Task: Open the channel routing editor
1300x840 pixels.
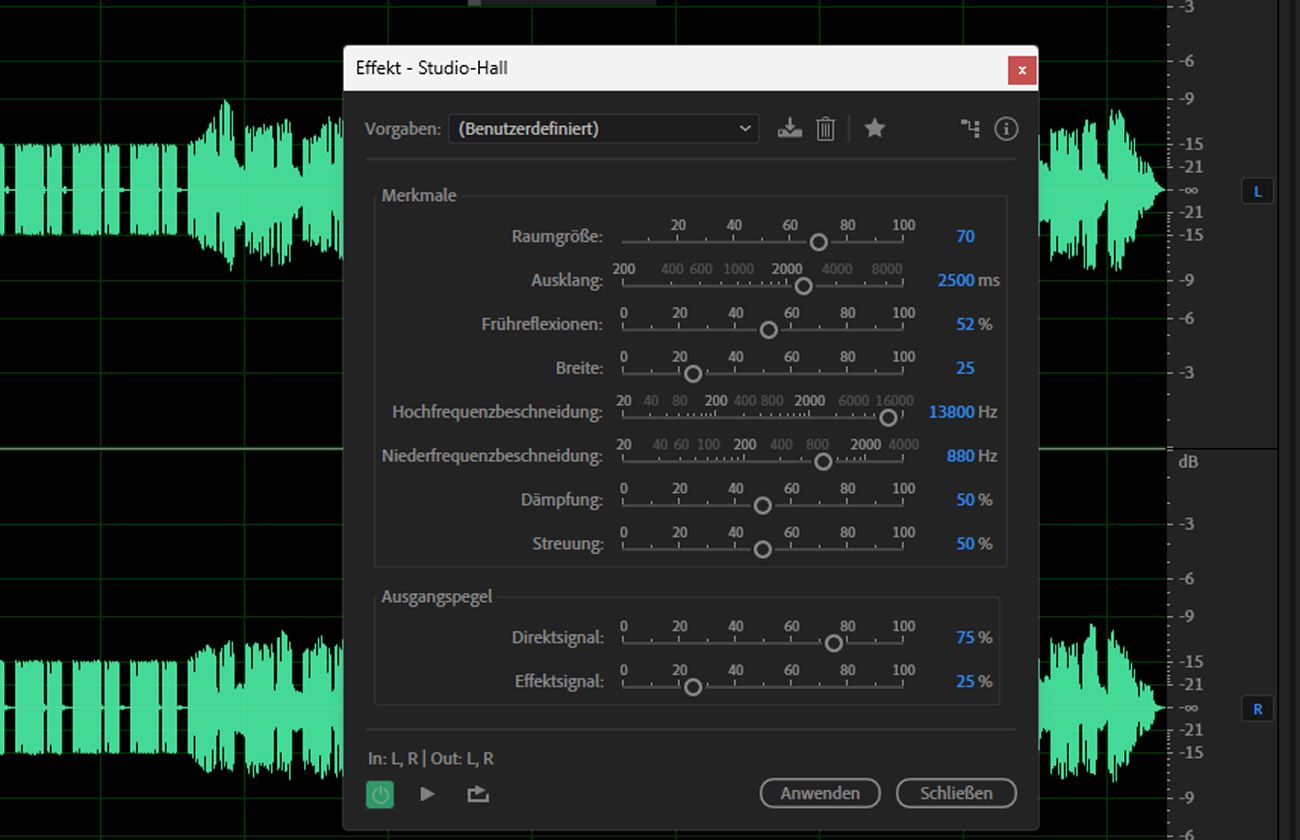Action: click(x=970, y=128)
